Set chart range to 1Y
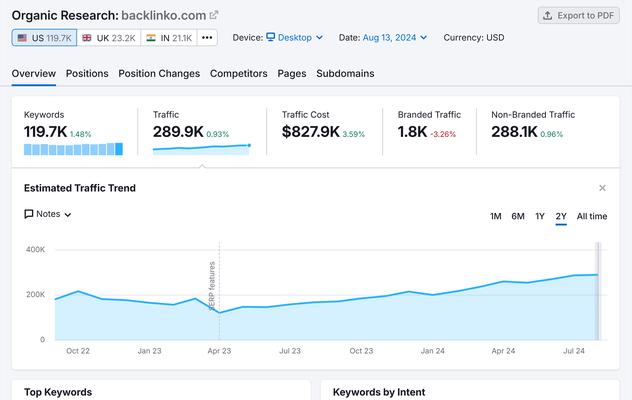The width and height of the screenshot is (632, 400). (x=540, y=216)
